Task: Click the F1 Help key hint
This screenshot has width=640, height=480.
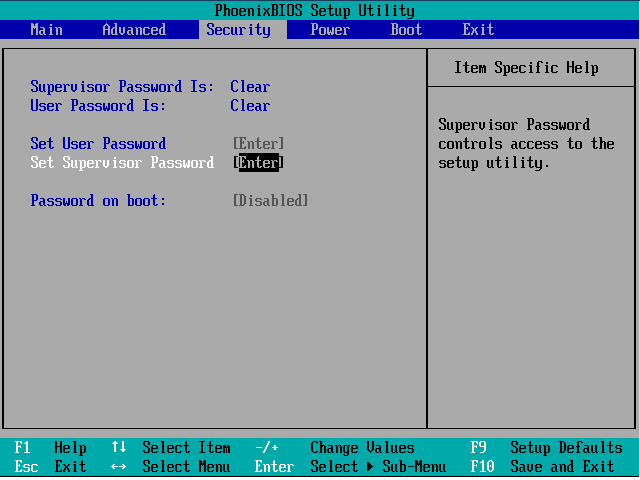Action: [x=50, y=448]
